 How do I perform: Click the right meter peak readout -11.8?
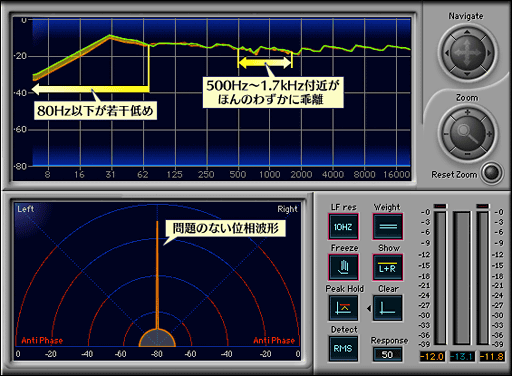coord(492,357)
